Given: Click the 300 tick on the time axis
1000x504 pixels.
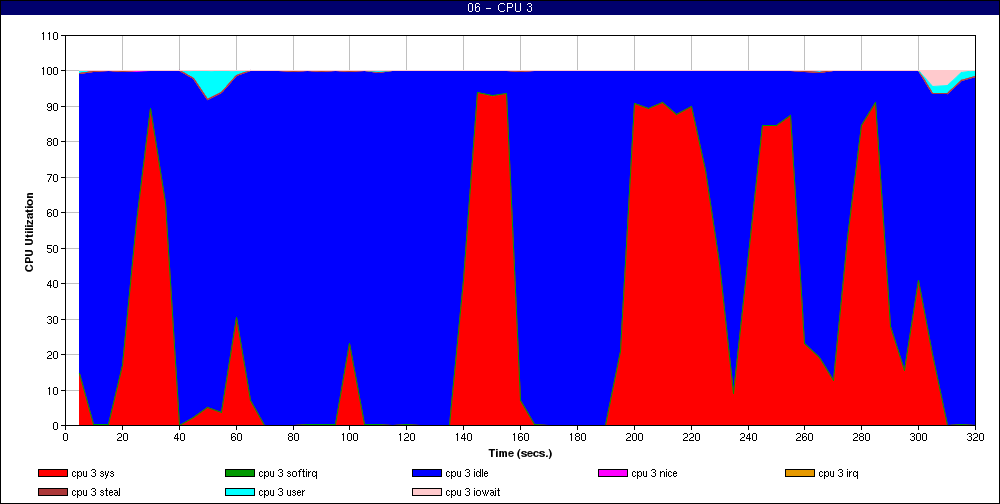Looking at the screenshot, I should [918, 437].
